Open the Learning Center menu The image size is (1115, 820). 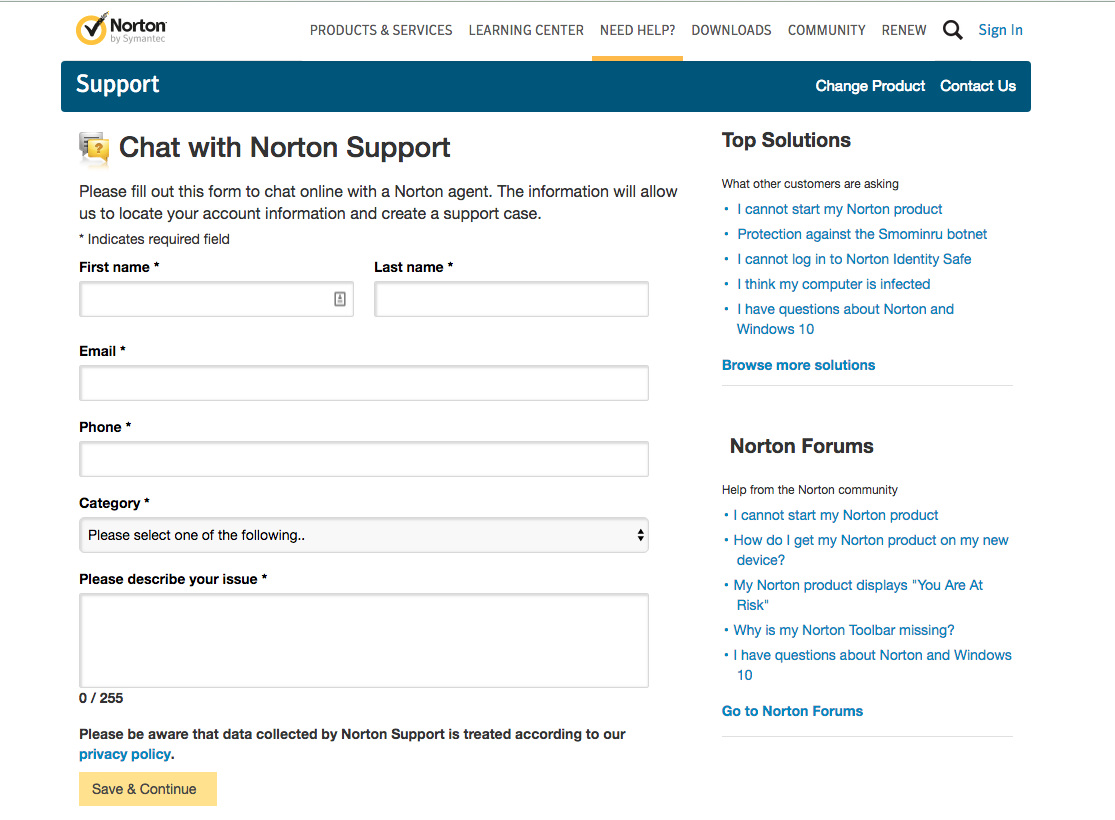coord(526,30)
